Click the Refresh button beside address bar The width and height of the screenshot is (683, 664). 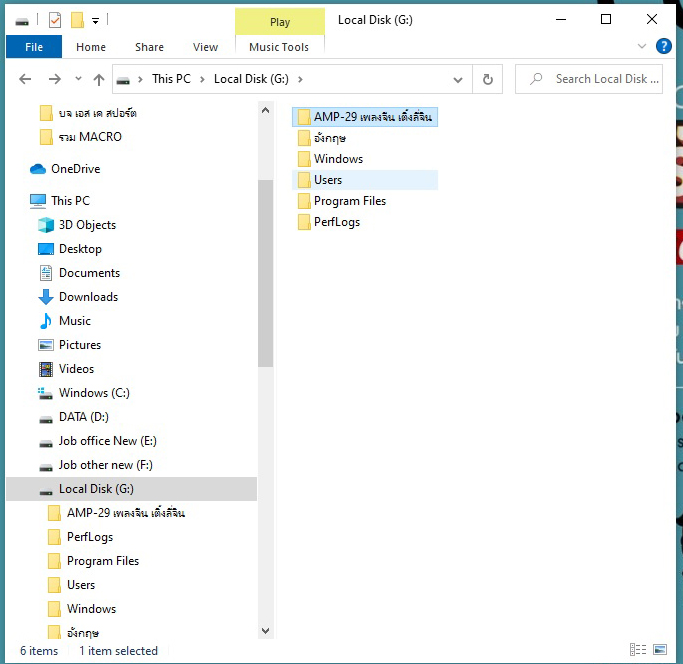click(488, 79)
